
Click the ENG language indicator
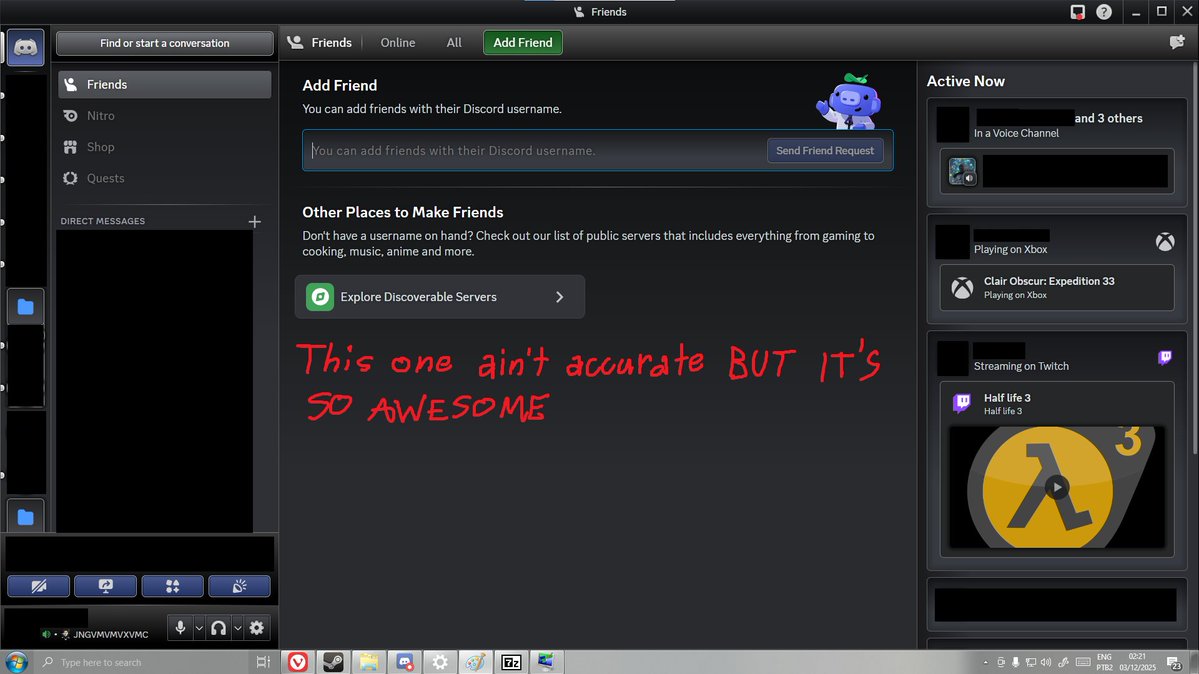click(1104, 657)
